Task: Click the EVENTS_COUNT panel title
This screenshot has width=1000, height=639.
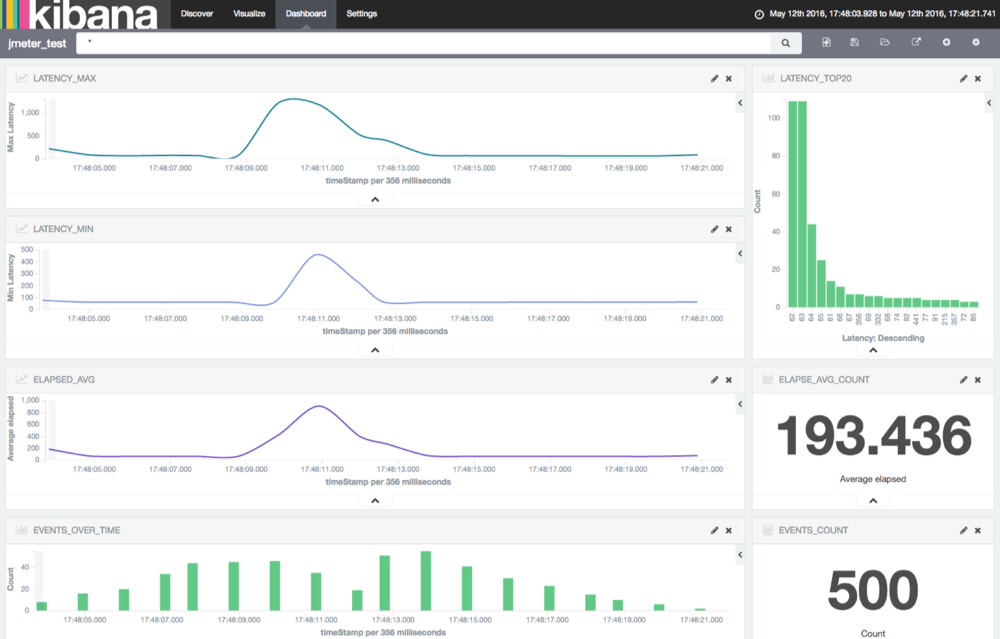Action: pyautogui.click(x=813, y=530)
